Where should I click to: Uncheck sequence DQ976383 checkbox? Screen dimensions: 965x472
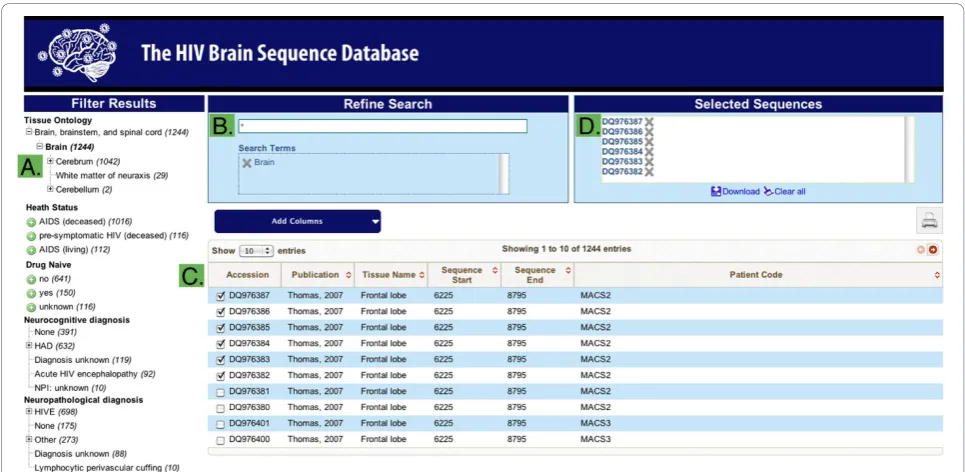coord(221,360)
